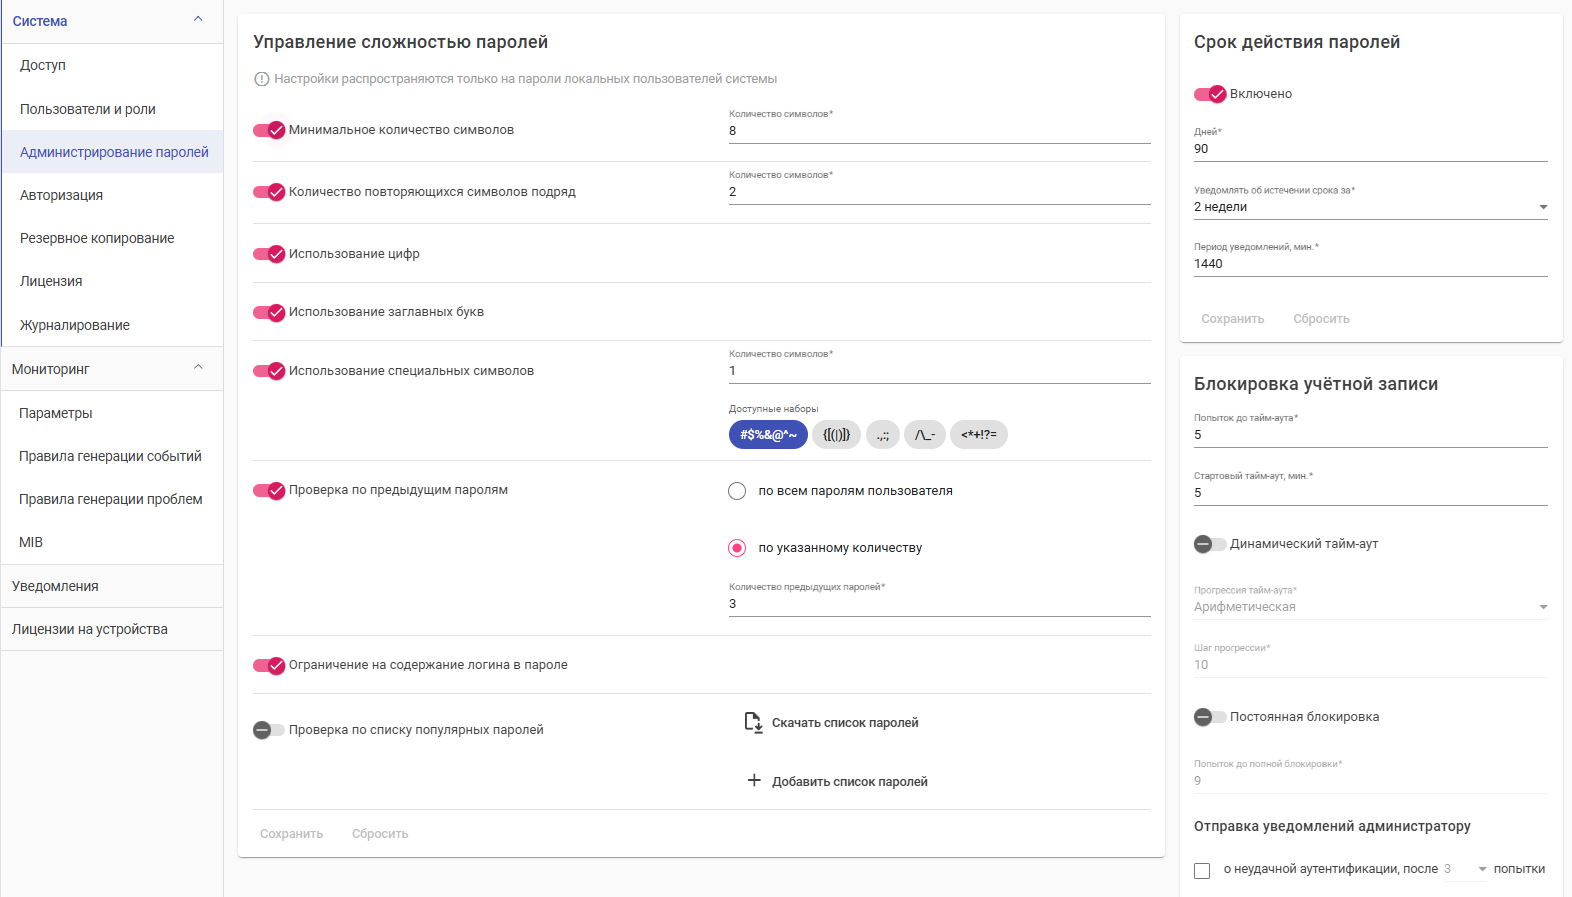1572x897 pixels.
Task: Click the plus icon to add password list
Action: (x=754, y=780)
